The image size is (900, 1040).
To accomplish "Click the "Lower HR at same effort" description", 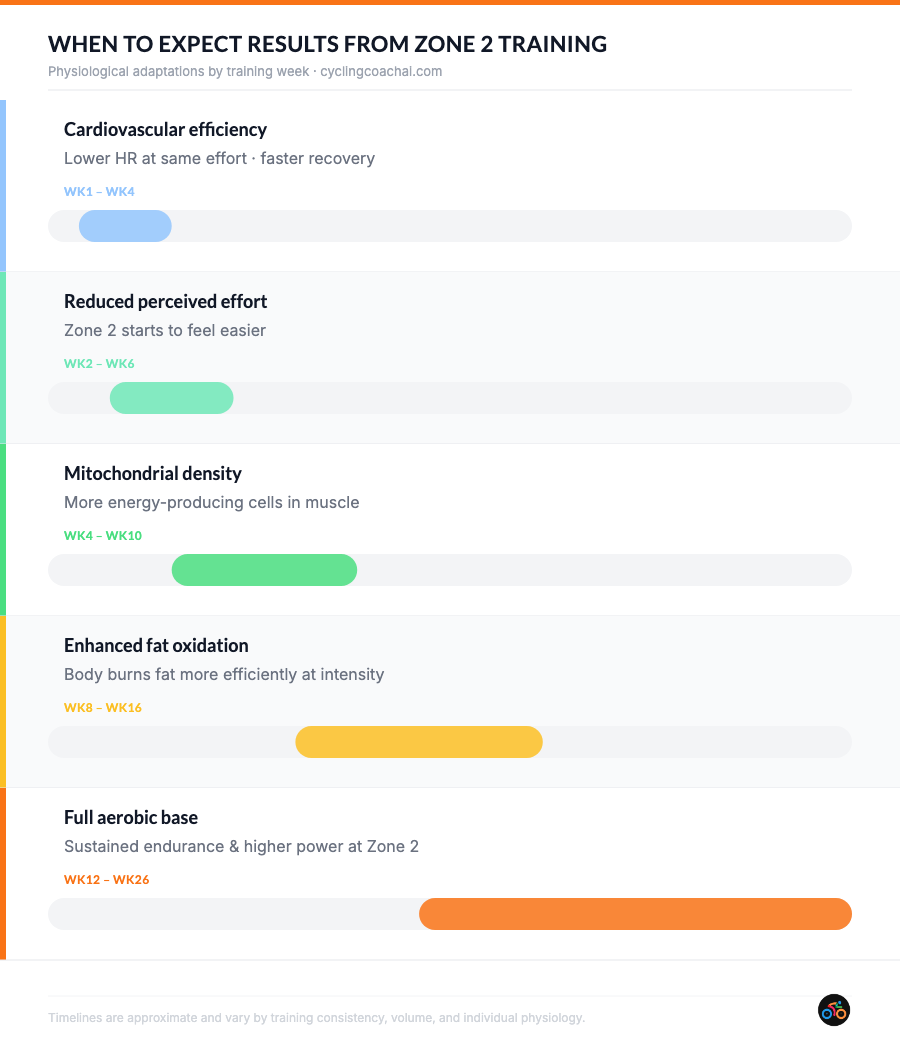I will [219, 158].
